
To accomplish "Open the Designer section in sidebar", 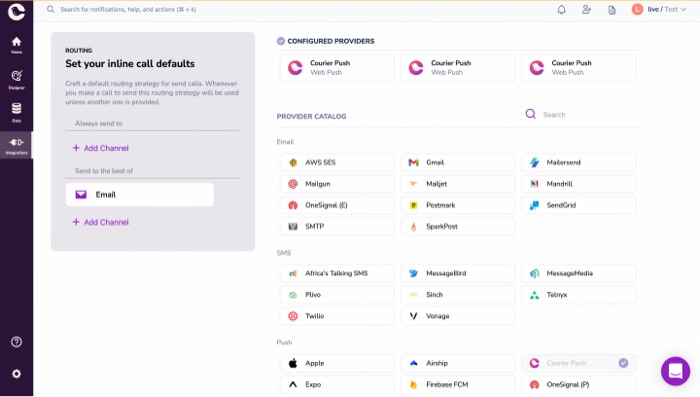I will click(17, 79).
